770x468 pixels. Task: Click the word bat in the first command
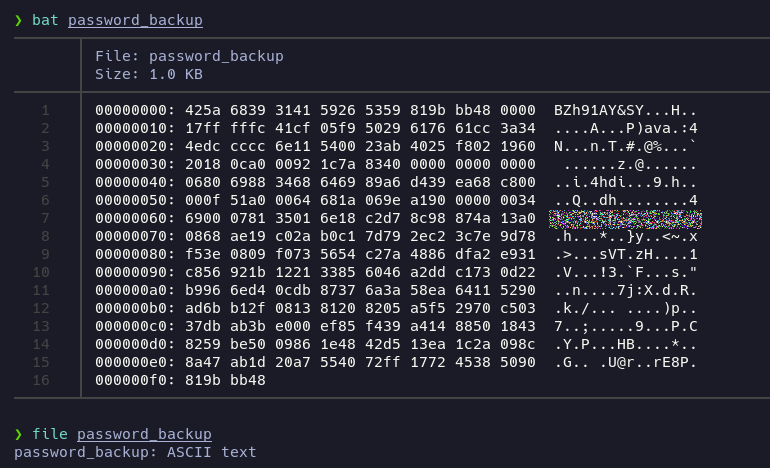[x=45, y=19]
